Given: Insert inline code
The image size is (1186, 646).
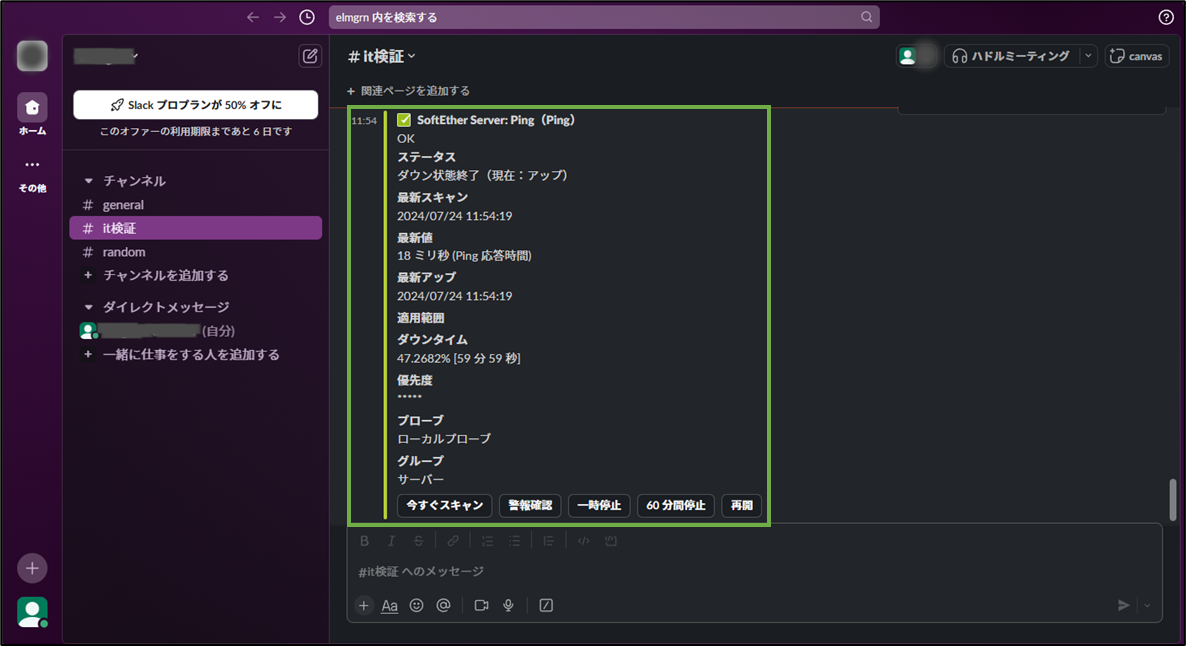Looking at the screenshot, I should point(583,541).
